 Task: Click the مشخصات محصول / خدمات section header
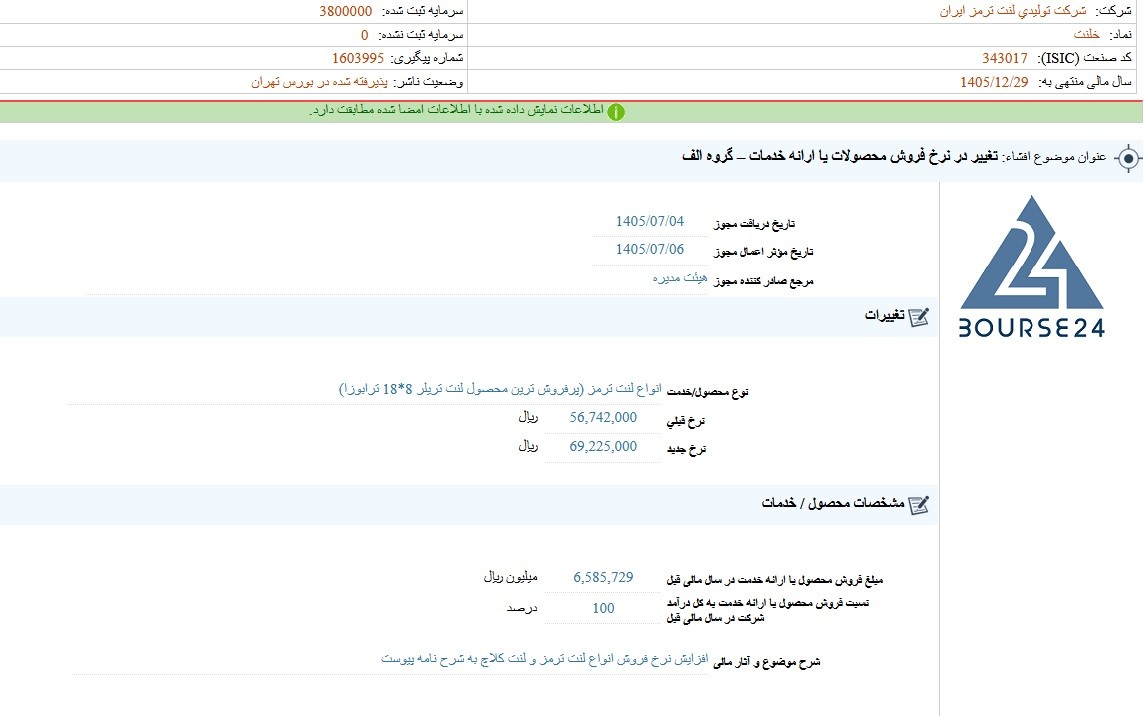coord(832,503)
